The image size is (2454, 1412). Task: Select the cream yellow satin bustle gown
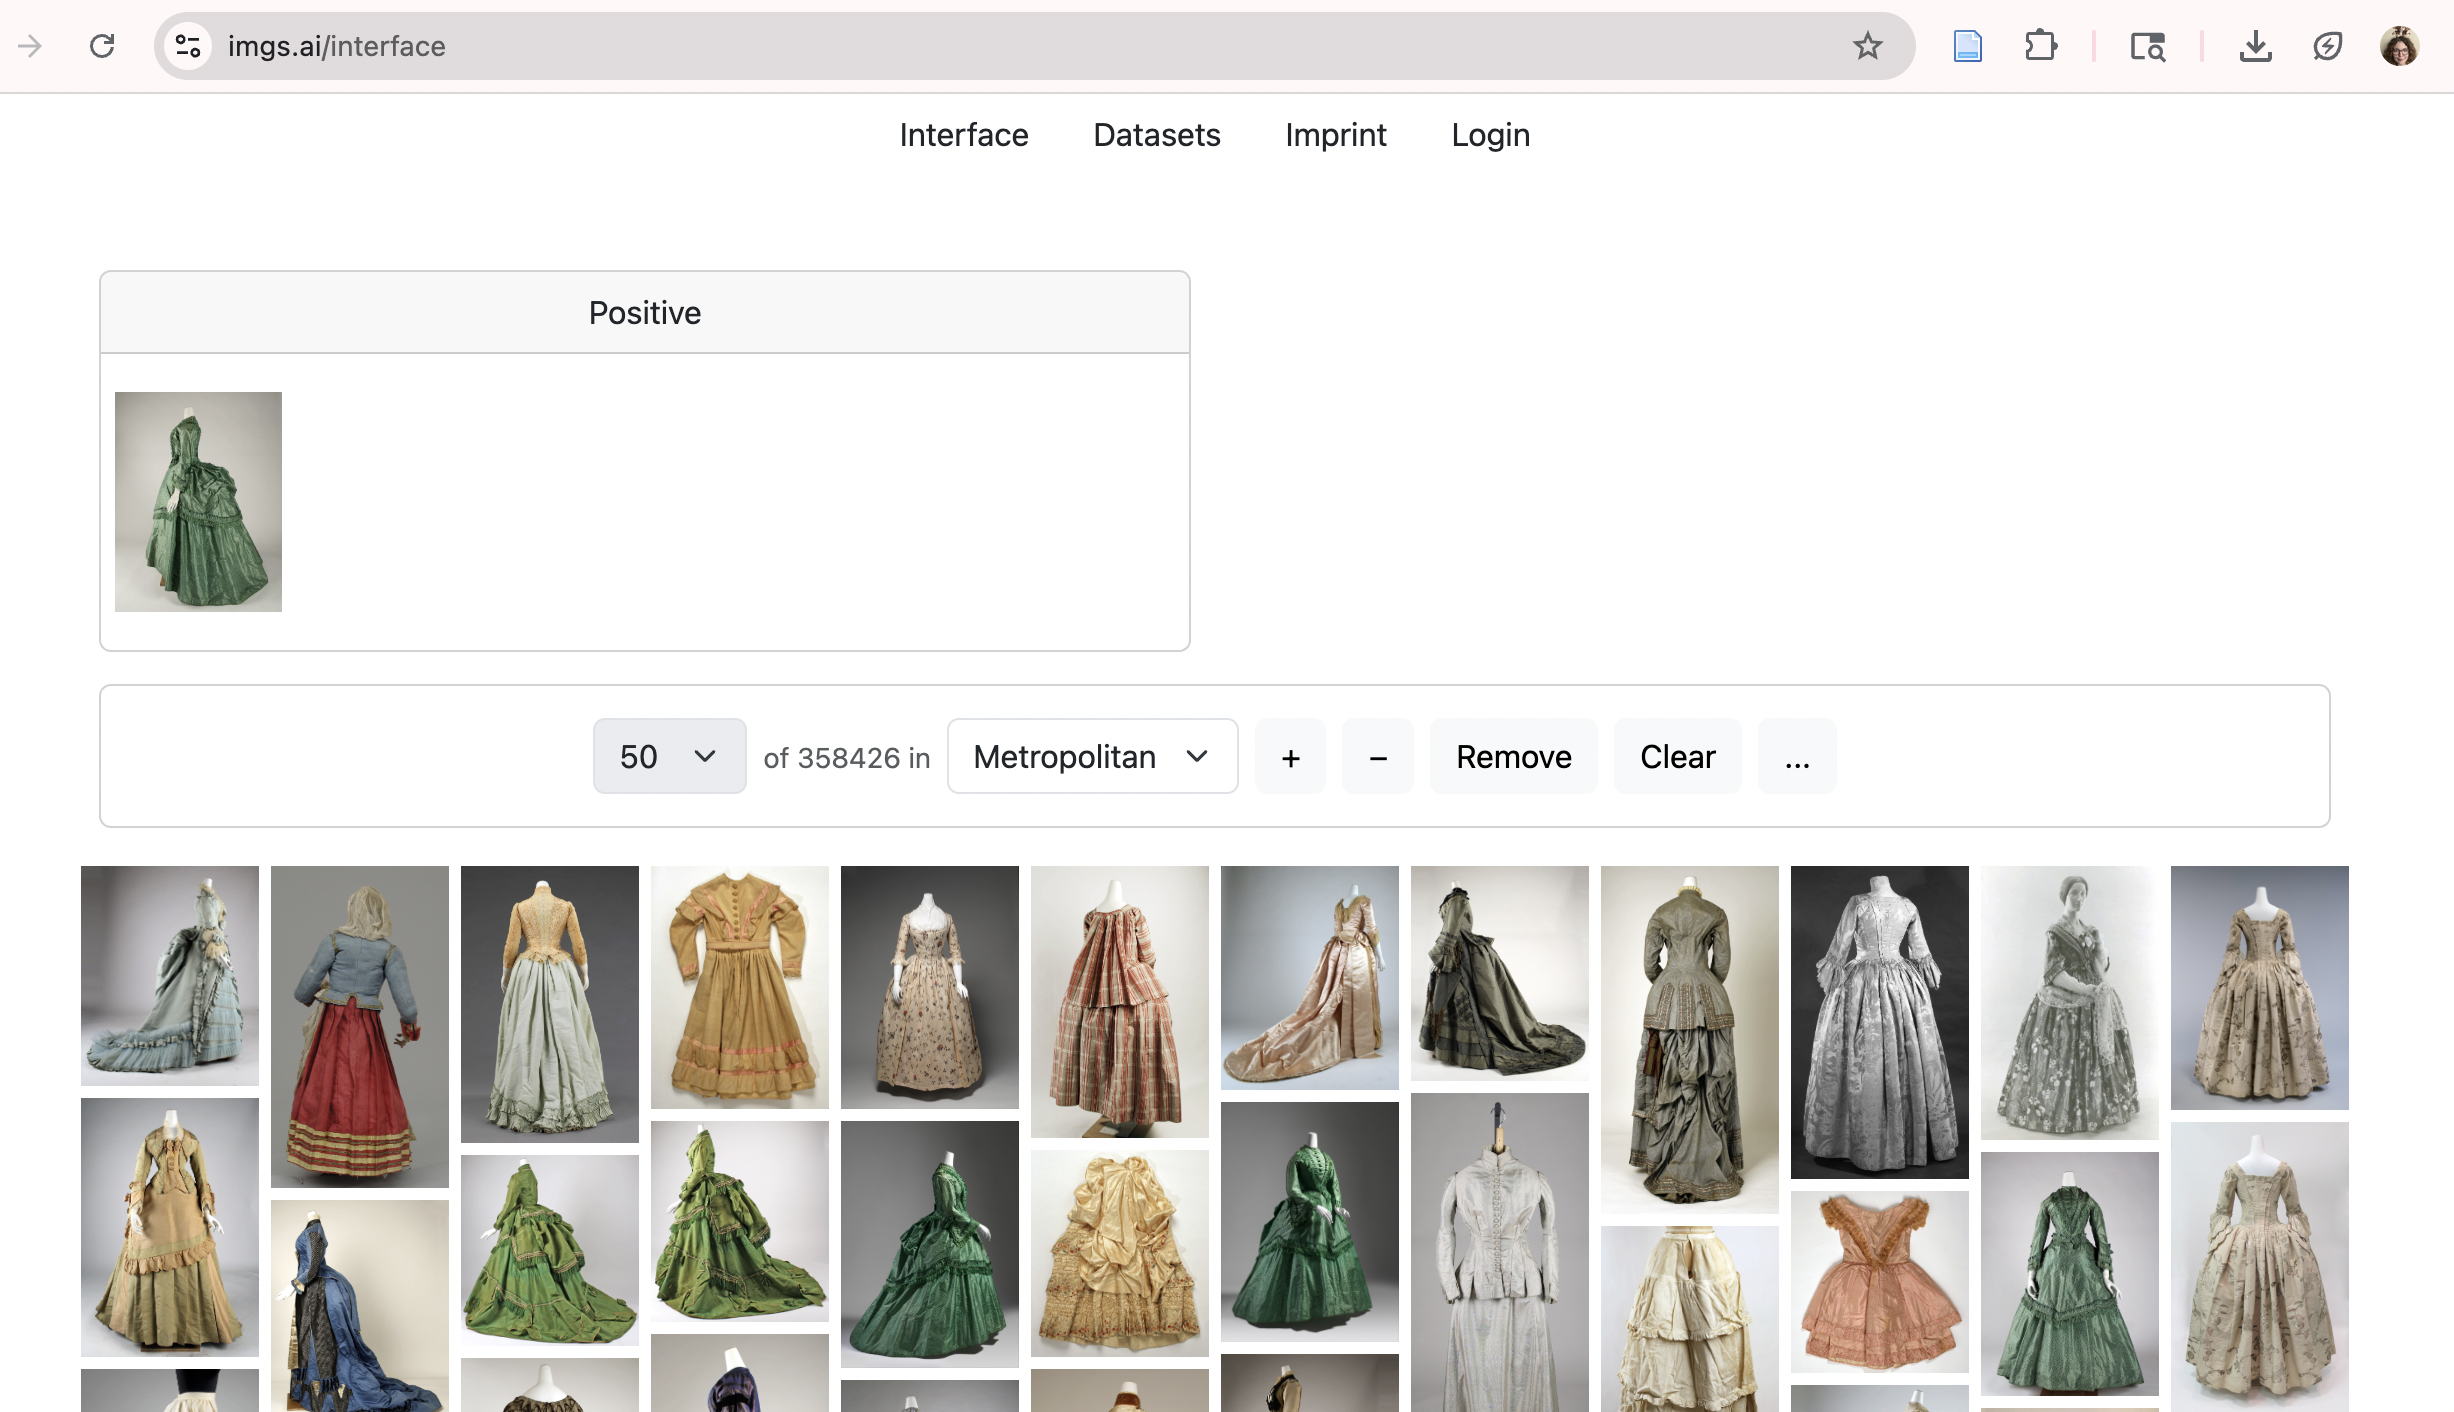(1120, 1253)
